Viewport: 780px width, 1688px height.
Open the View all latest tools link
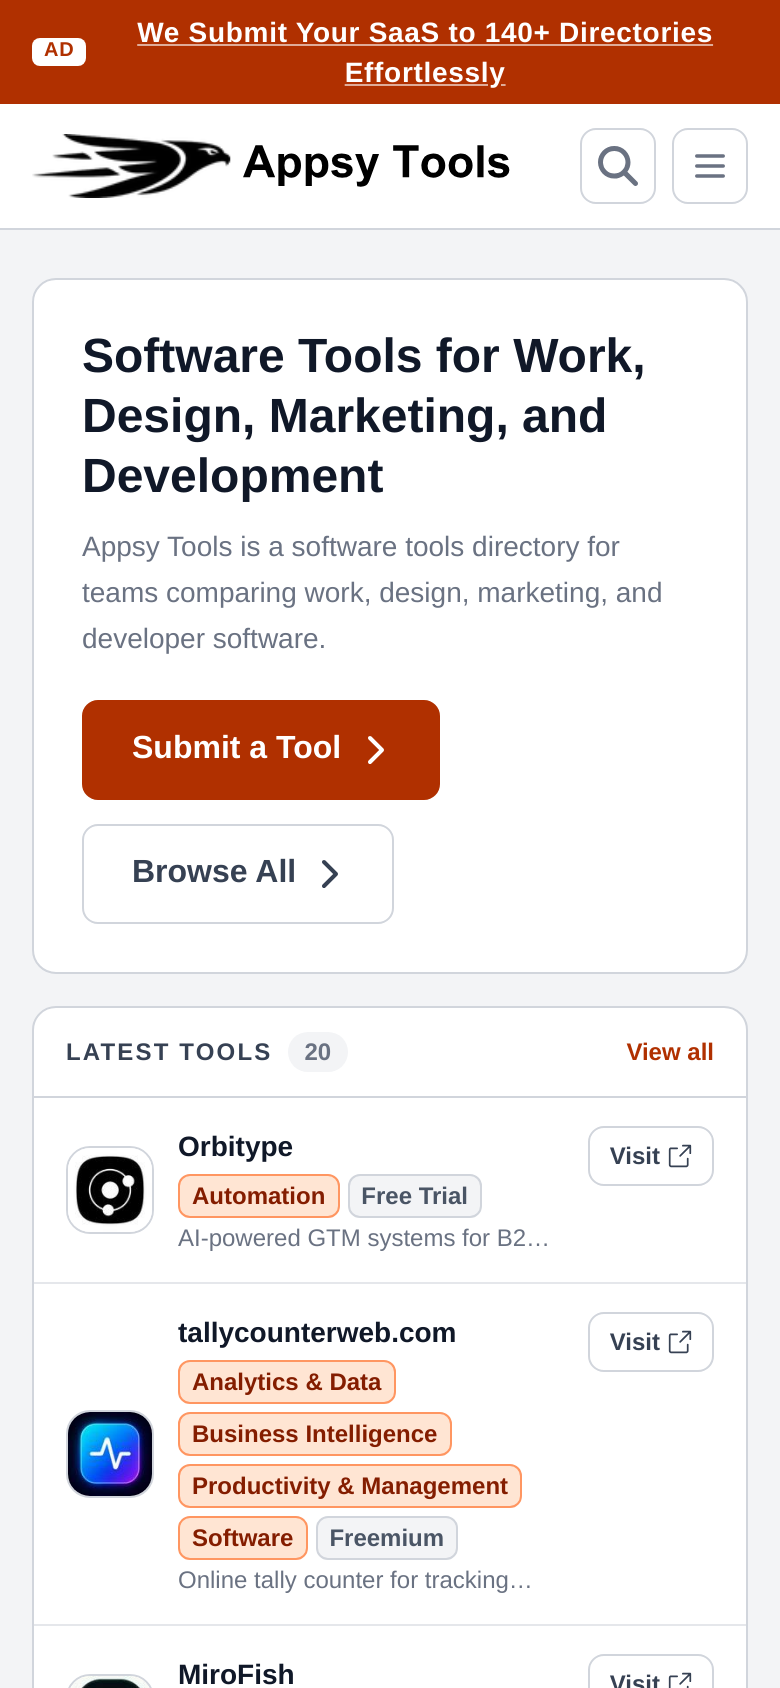click(670, 1052)
